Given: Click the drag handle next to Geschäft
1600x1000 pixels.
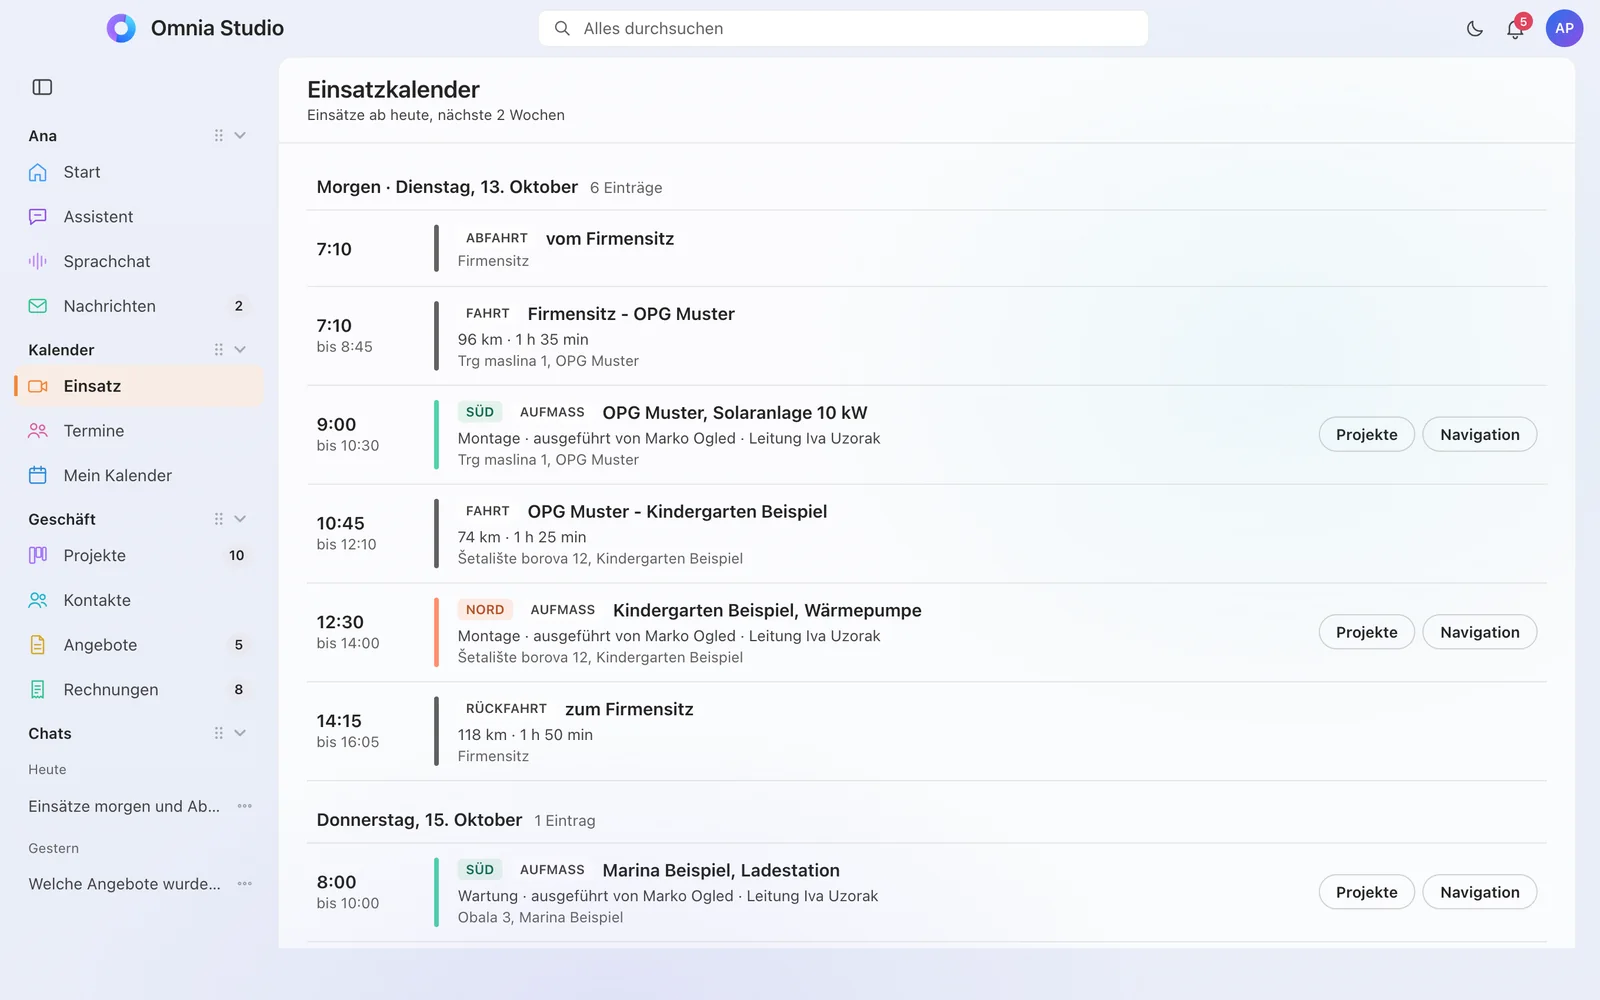Looking at the screenshot, I should (218, 519).
